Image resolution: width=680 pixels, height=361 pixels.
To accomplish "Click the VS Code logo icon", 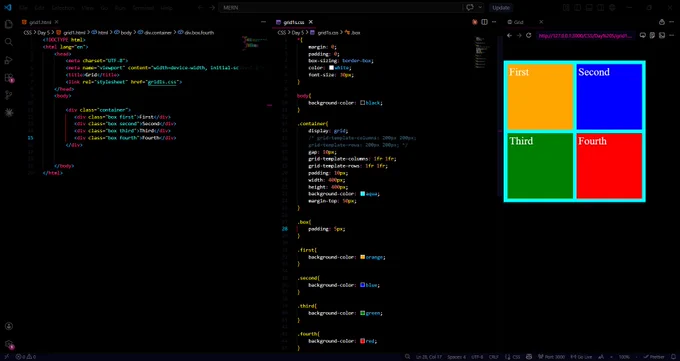I will tap(7, 7).
